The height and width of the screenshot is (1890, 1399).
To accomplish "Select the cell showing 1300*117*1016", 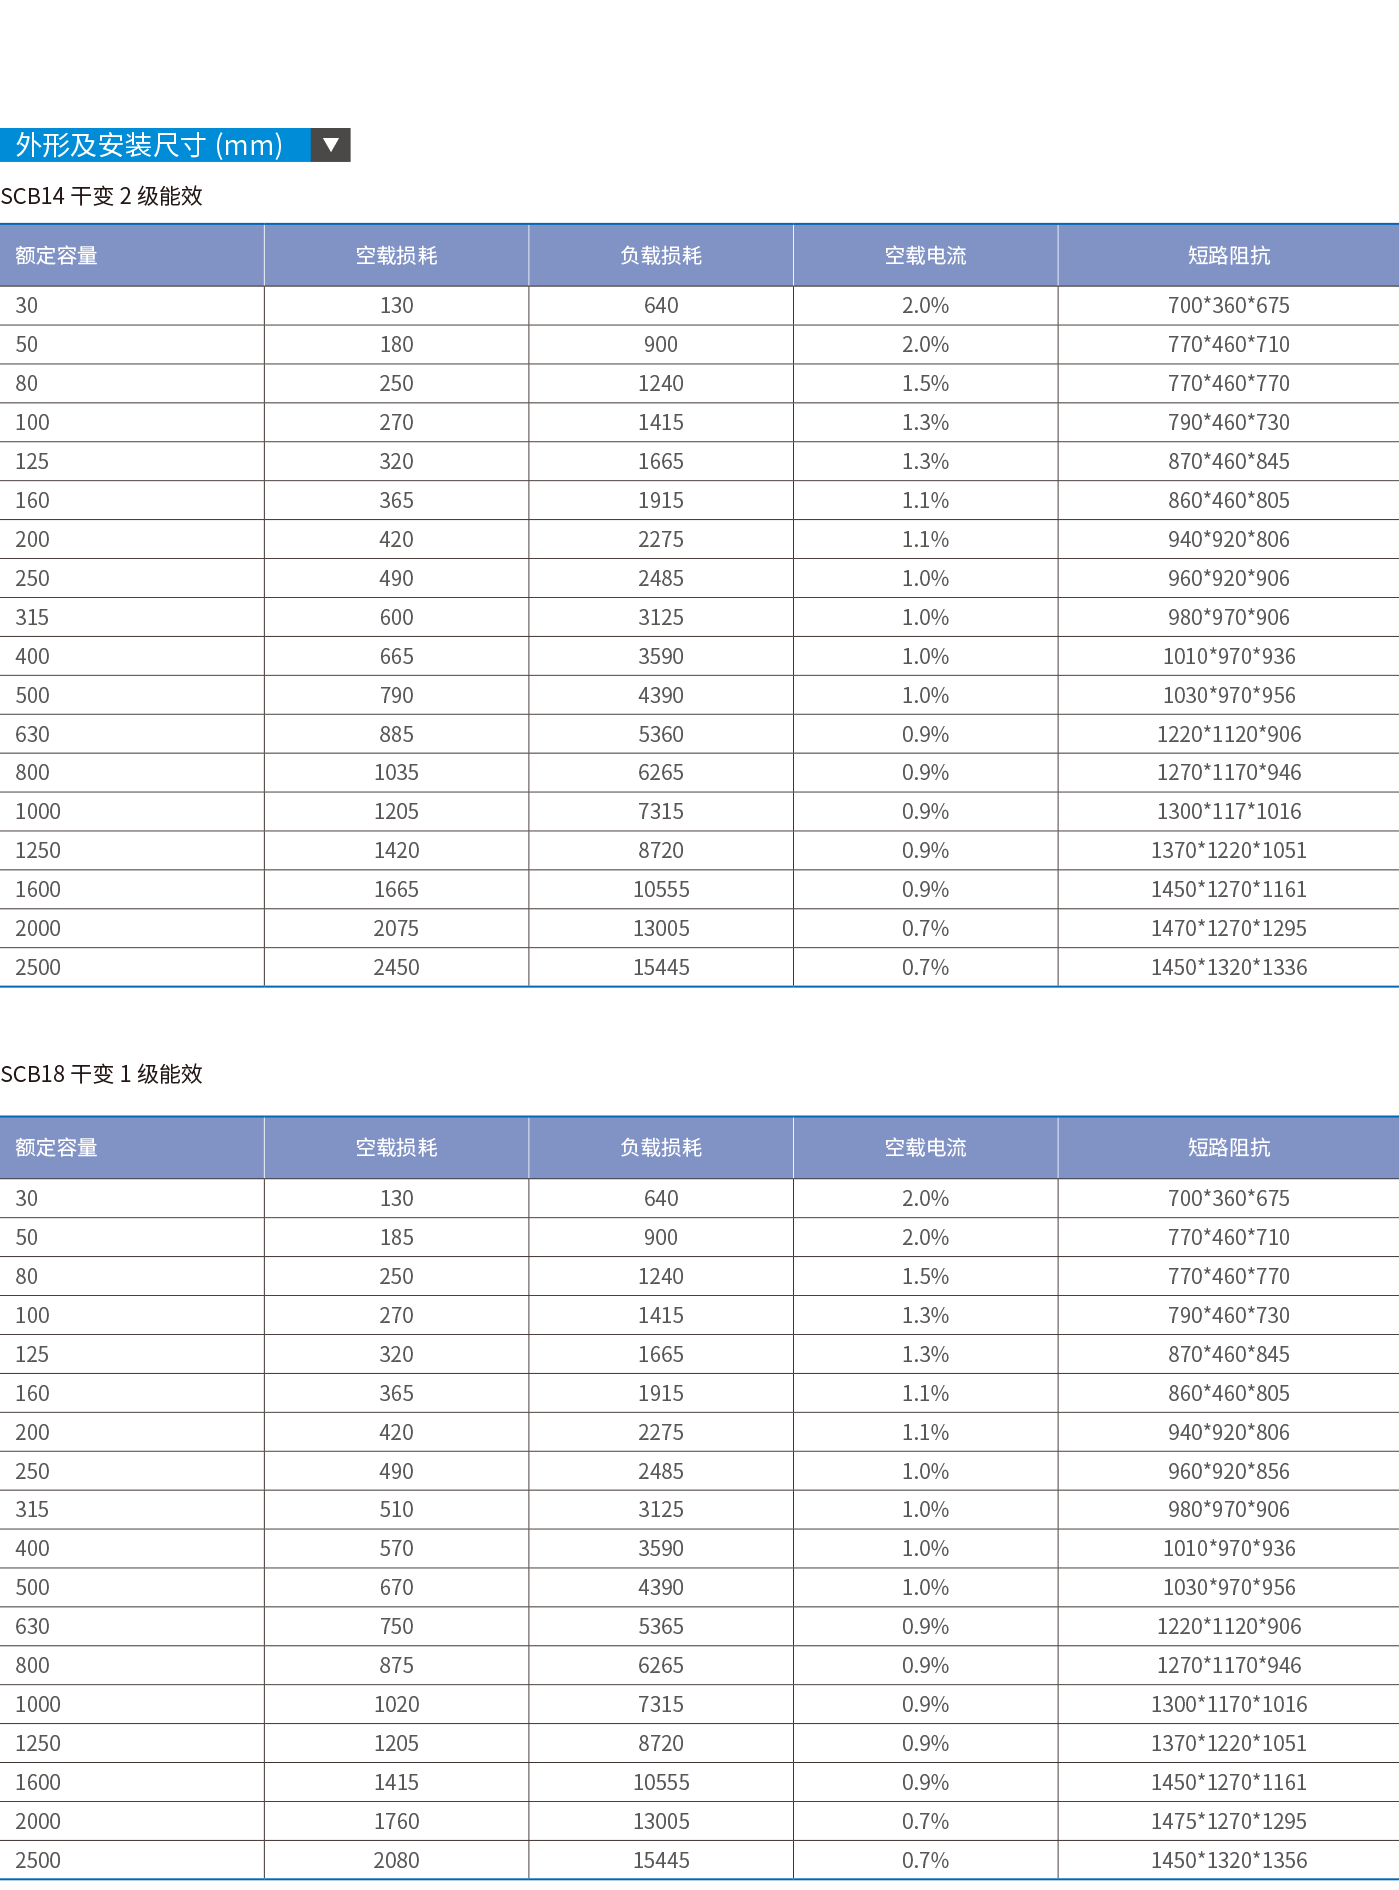I will (x=1228, y=811).
